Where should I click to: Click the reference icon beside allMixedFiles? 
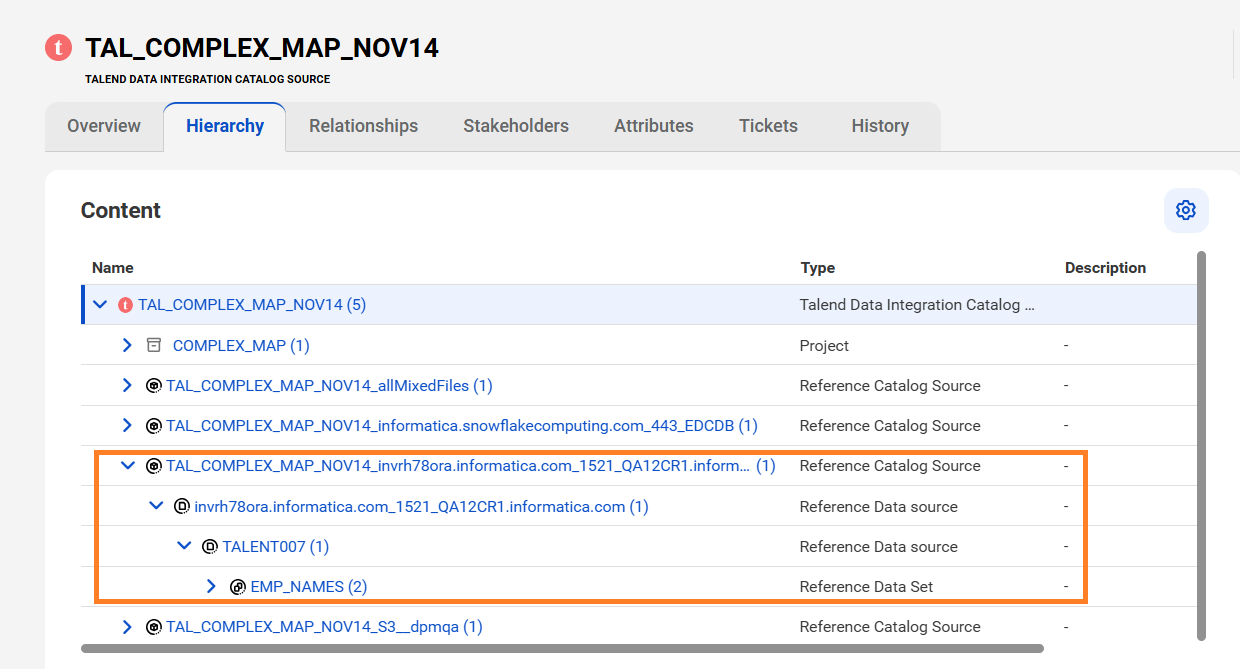click(x=154, y=386)
